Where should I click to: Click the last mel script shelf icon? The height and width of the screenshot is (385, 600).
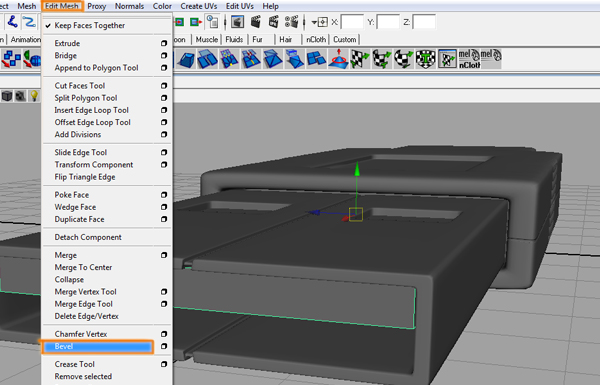(491, 59)
